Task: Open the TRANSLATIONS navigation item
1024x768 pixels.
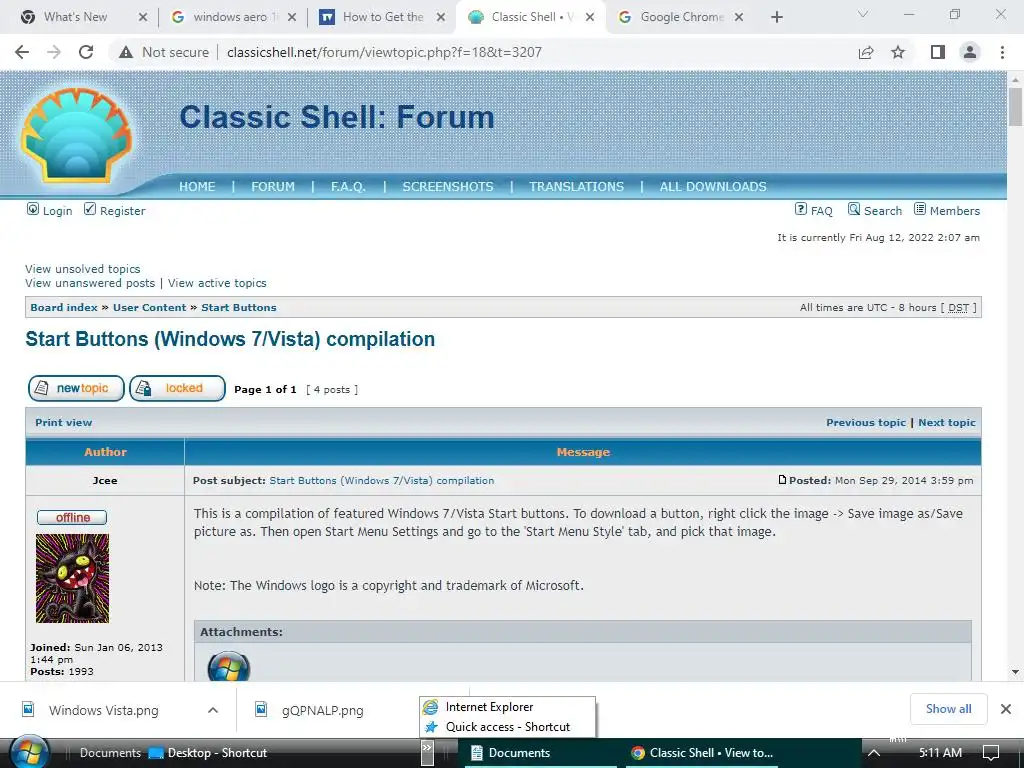Action: (577, 187)
